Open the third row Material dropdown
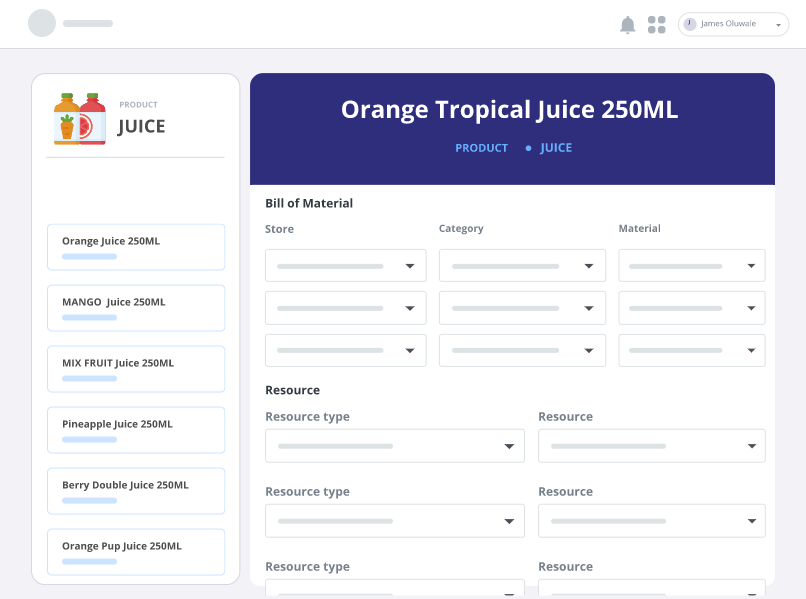Image resolution: width=806 pixels, height=599 pixels. 691,350
